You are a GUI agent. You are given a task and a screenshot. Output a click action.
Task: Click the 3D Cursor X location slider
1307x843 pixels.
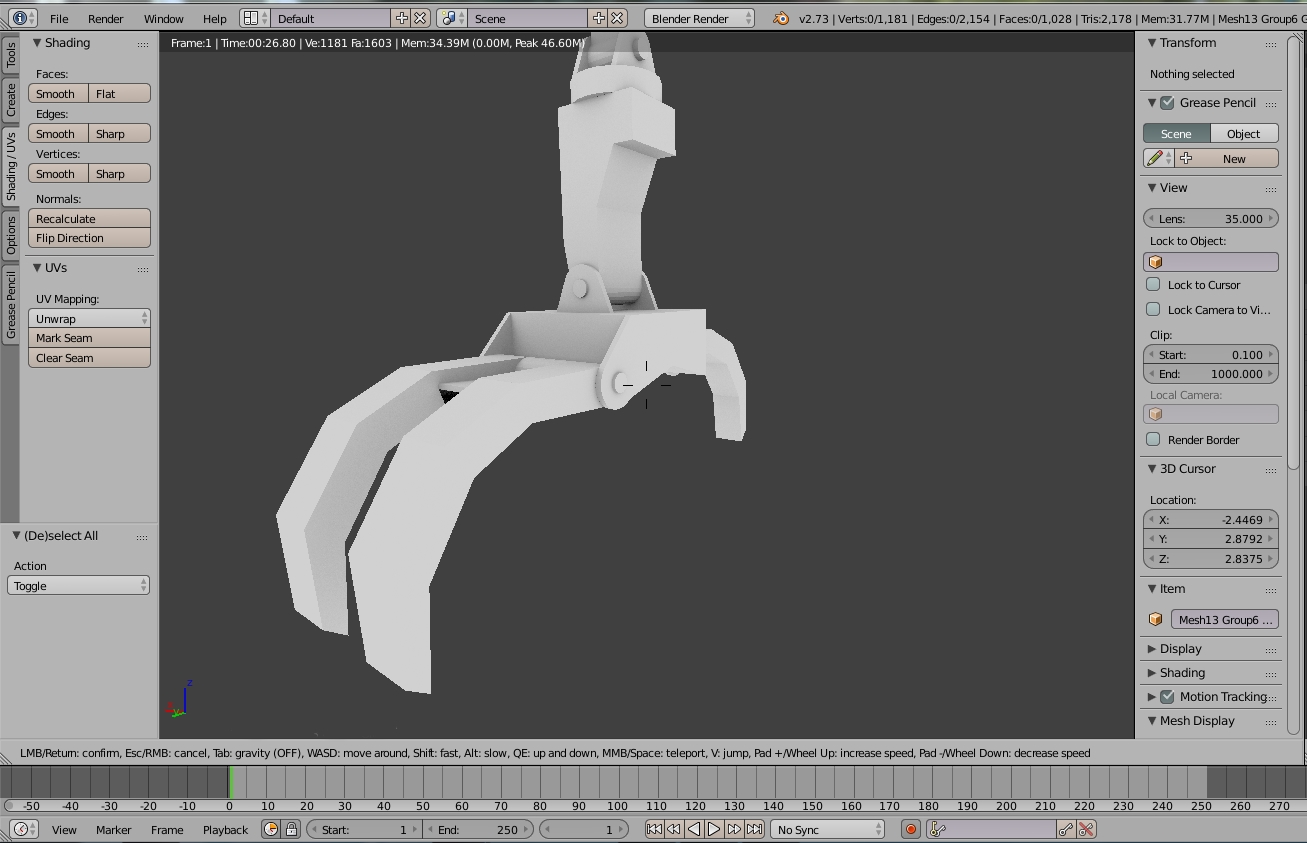pyautogui.click(x=1211, y=519)
